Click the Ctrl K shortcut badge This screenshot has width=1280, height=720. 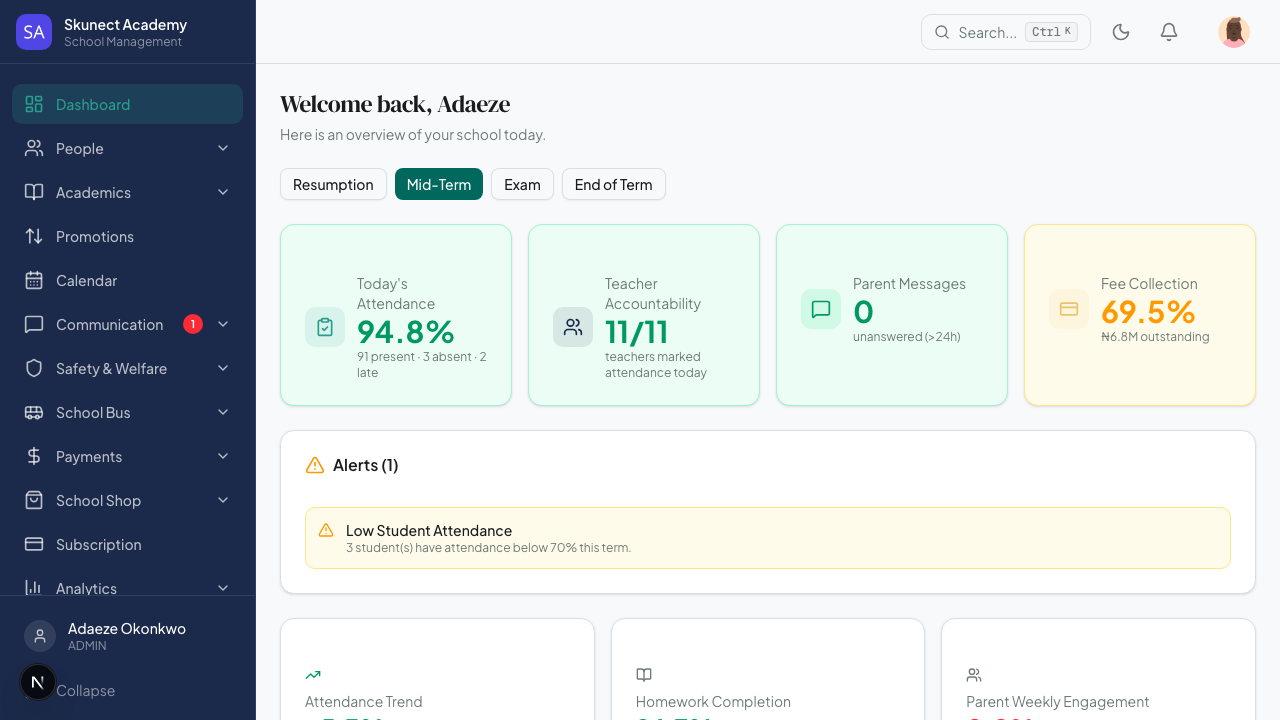[1051, 32]
